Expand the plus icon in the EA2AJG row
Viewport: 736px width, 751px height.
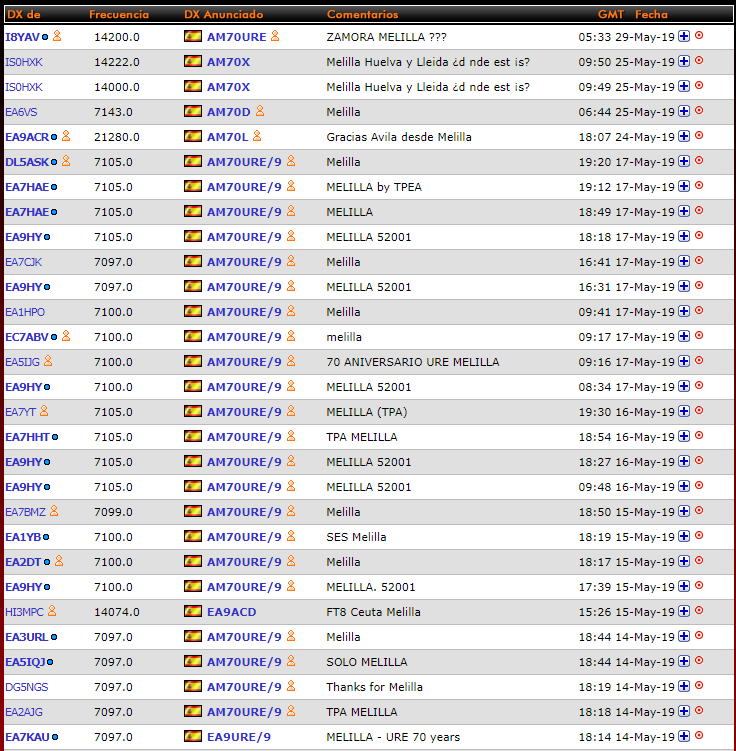click(684, 712)
